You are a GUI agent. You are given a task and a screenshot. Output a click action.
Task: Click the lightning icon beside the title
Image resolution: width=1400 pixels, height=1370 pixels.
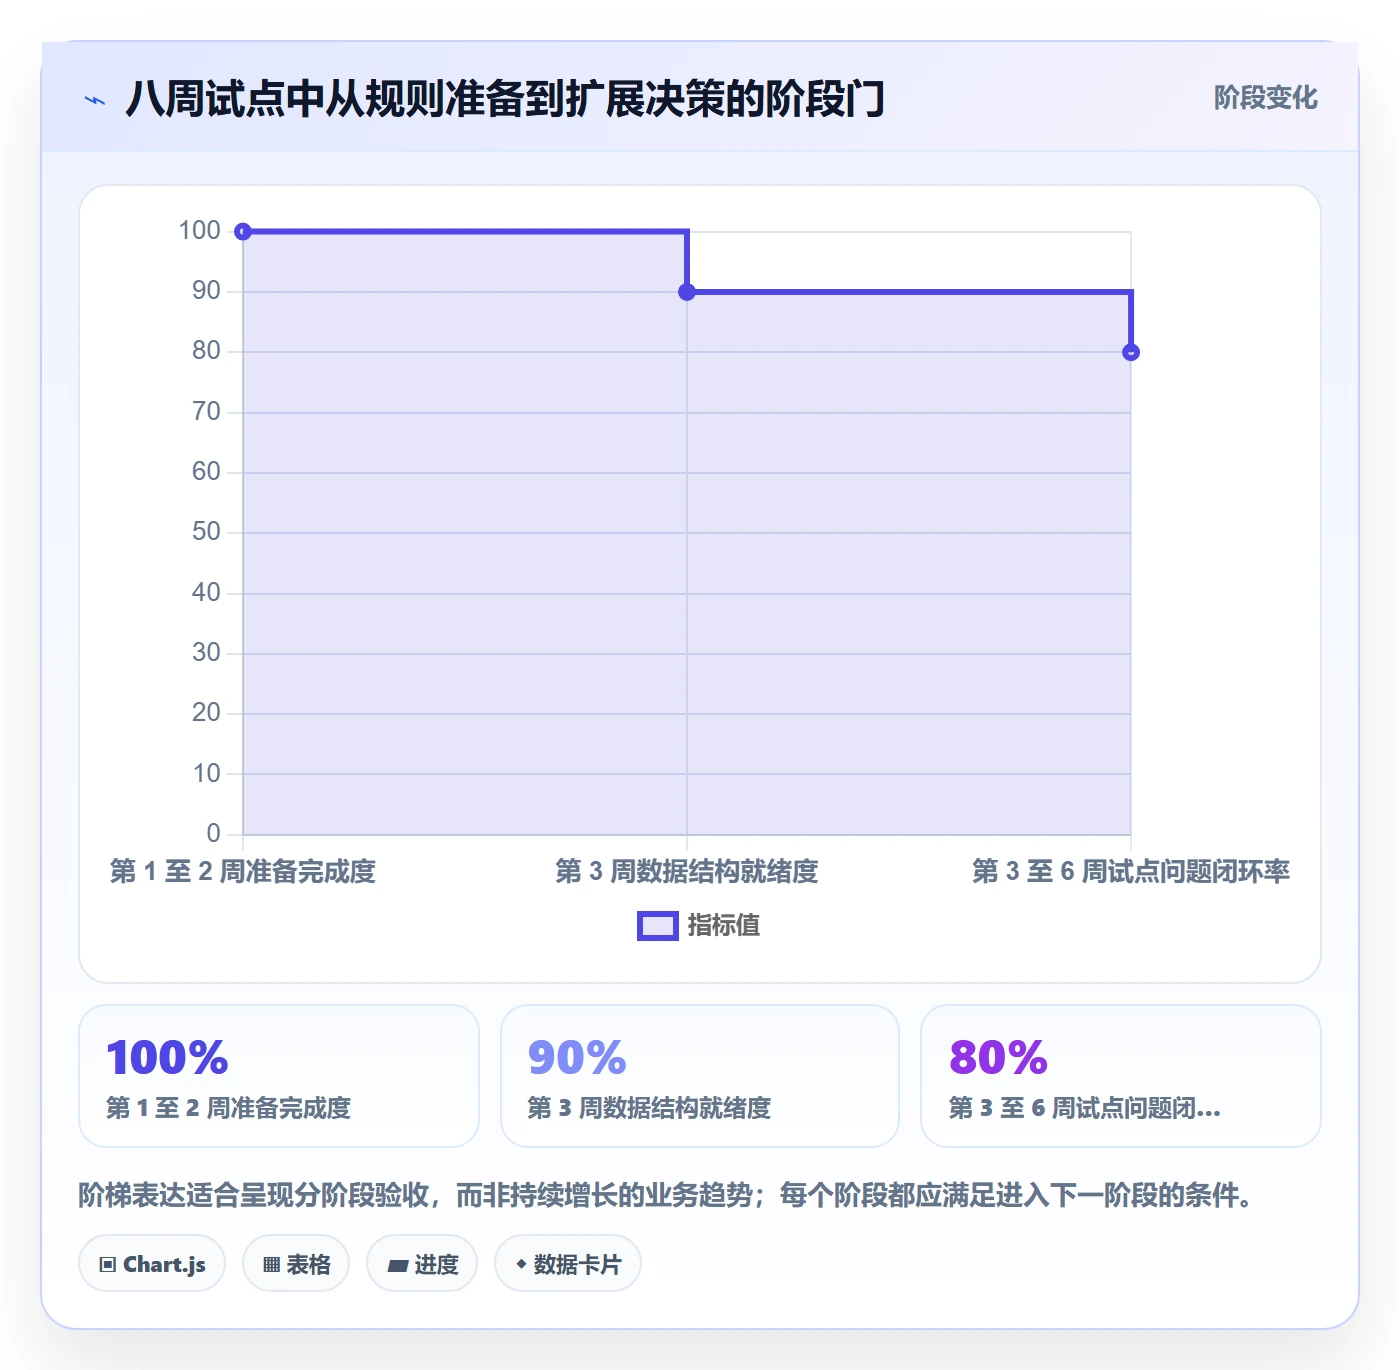tap(95, 100)
